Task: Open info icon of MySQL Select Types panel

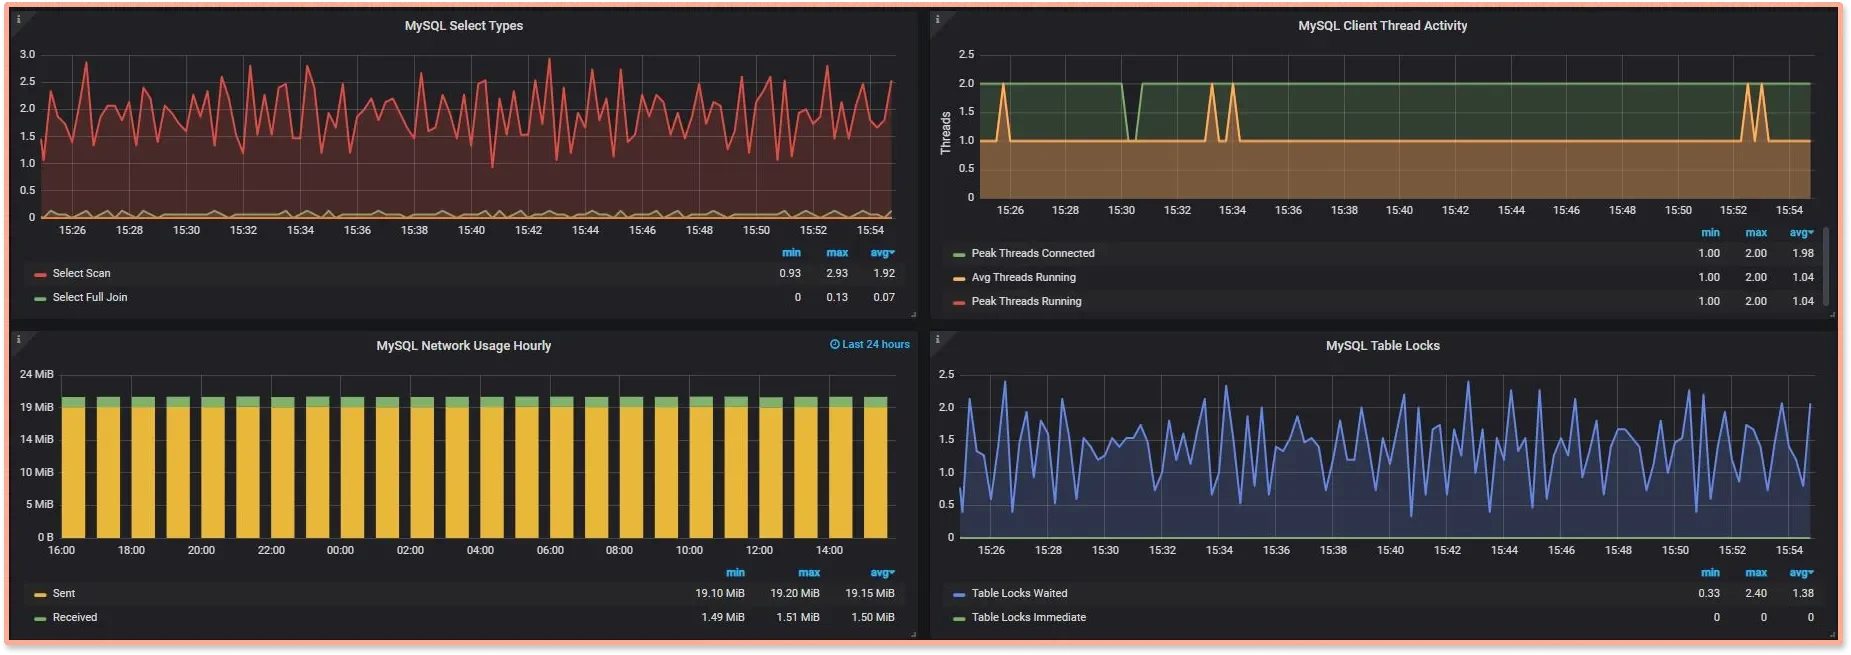Action: (x=18, y=19)
